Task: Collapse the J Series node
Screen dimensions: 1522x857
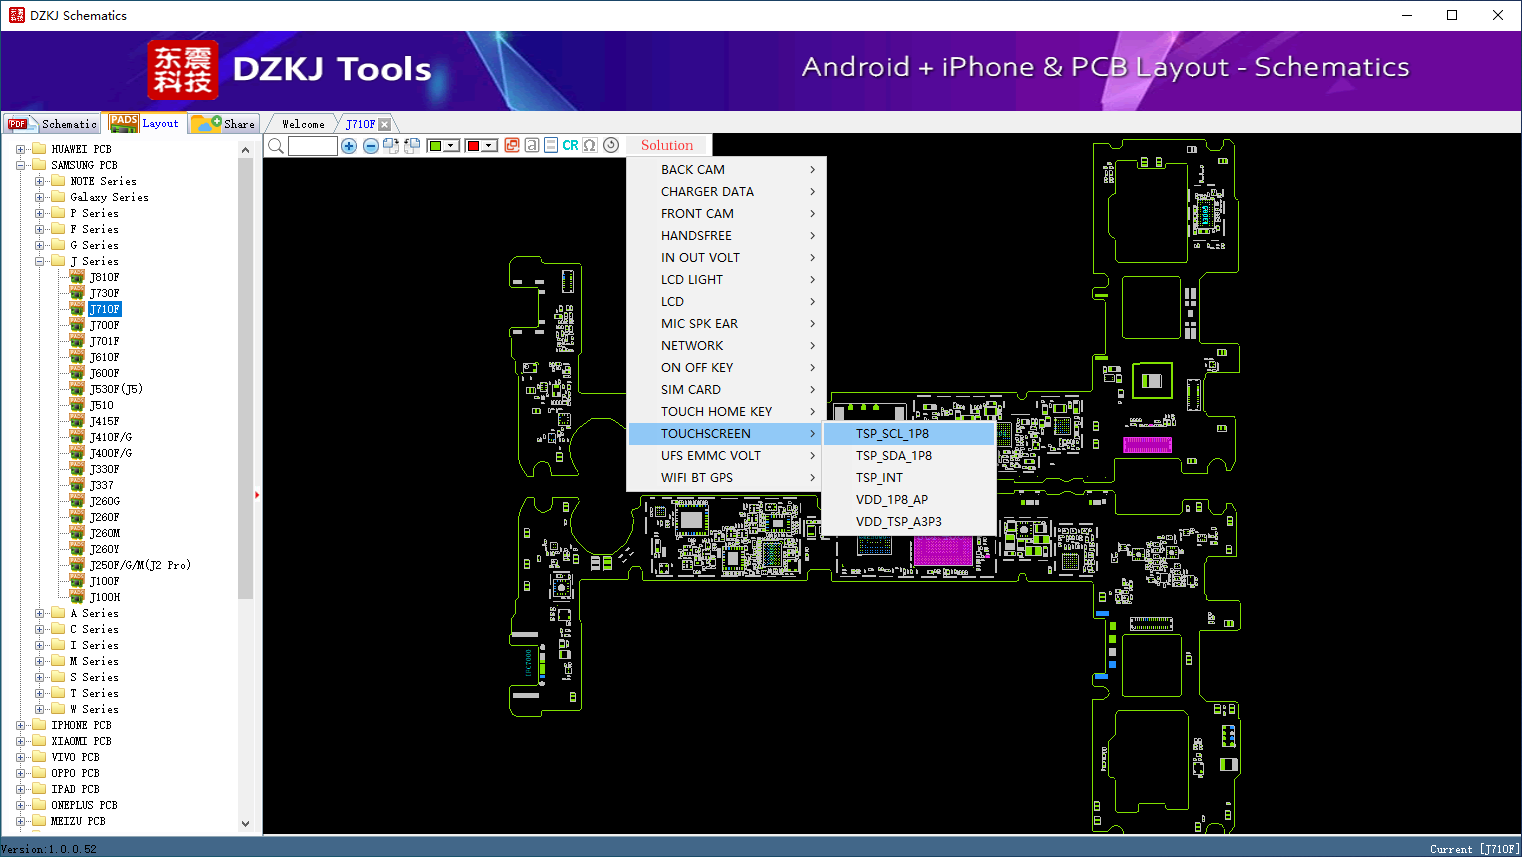Action: [x=40, y=261]
